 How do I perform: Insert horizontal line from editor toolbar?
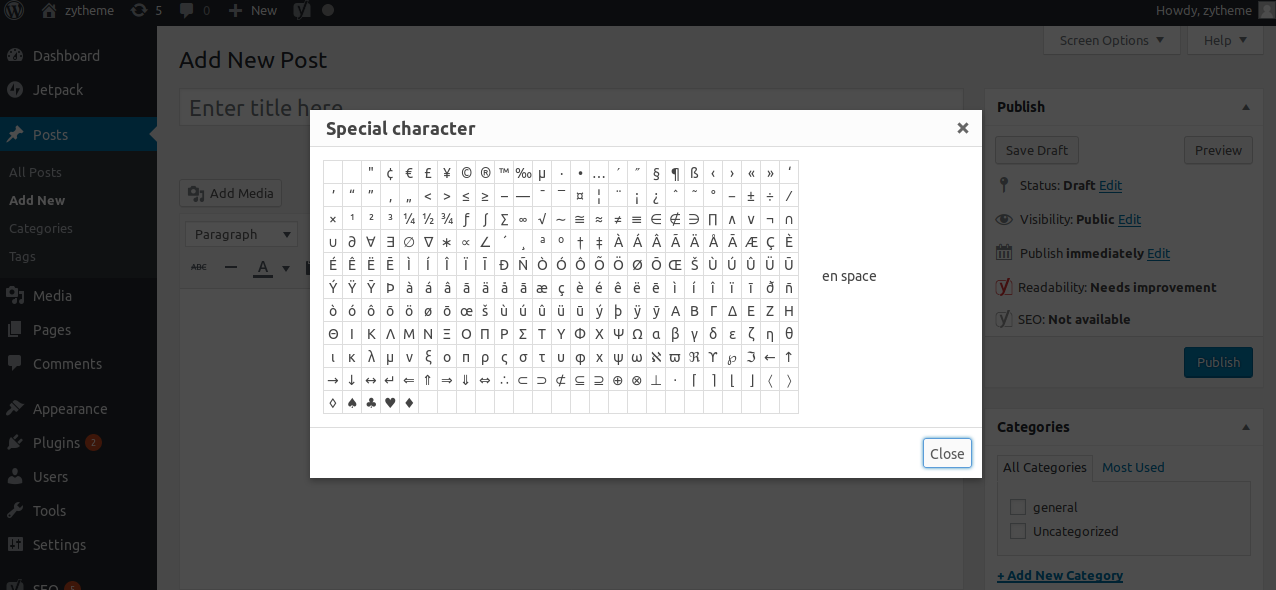231,267
